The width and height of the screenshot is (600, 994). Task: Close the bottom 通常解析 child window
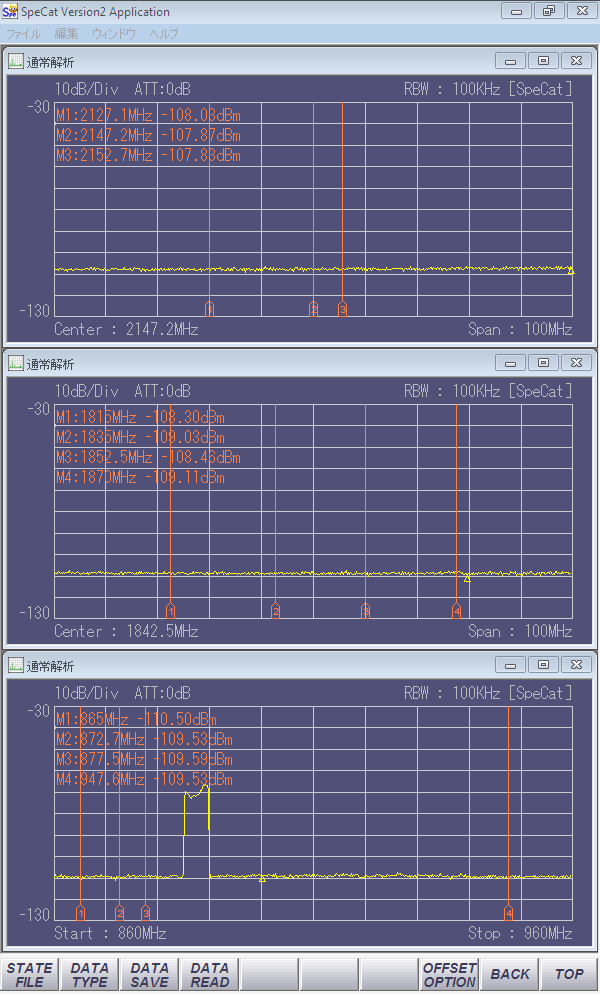click(x=577, y=665)
